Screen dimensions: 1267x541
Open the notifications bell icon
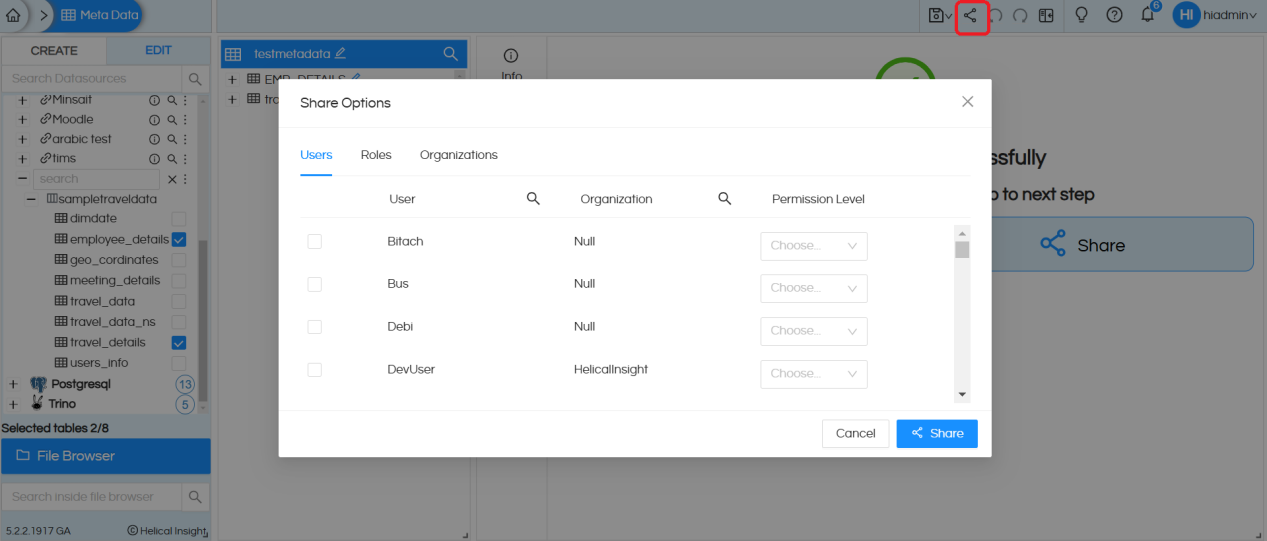click(x=1148, y=15)
